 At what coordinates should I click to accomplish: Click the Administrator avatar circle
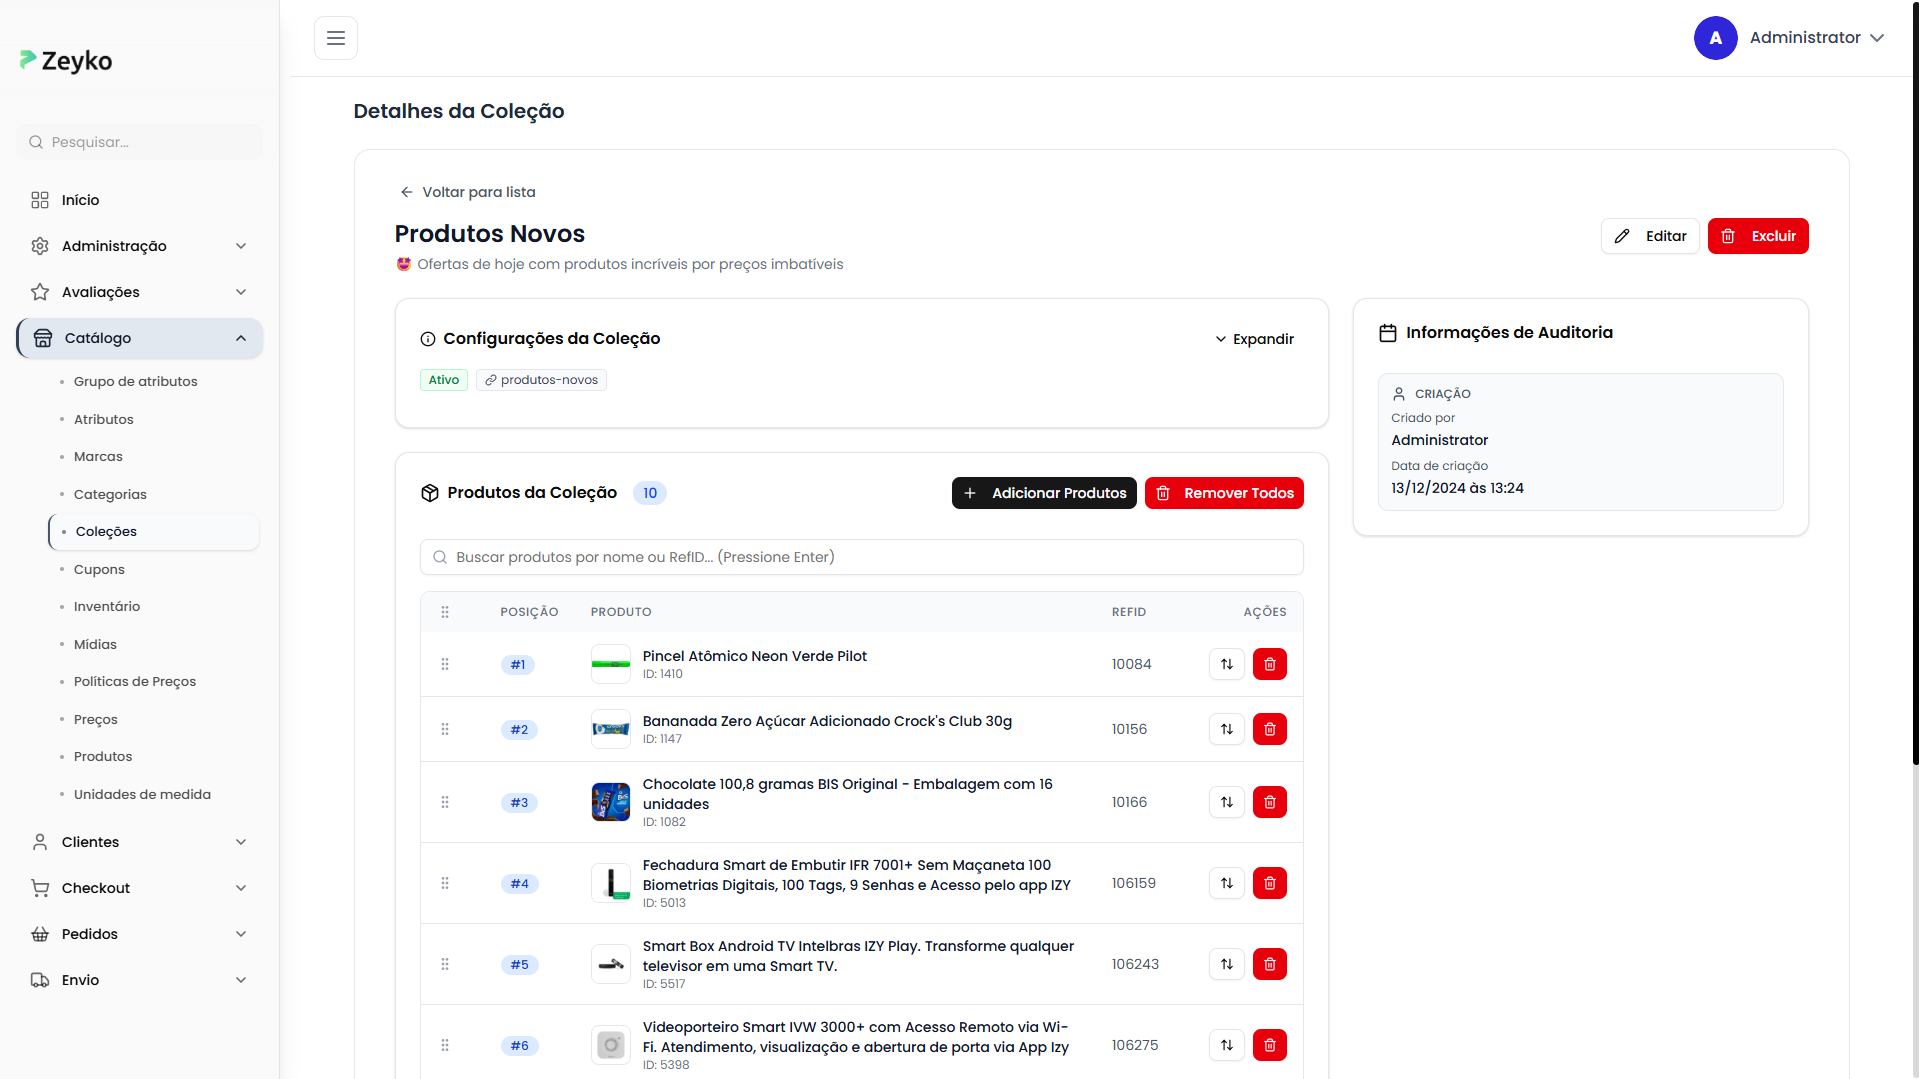click(x=1715, y=38)
